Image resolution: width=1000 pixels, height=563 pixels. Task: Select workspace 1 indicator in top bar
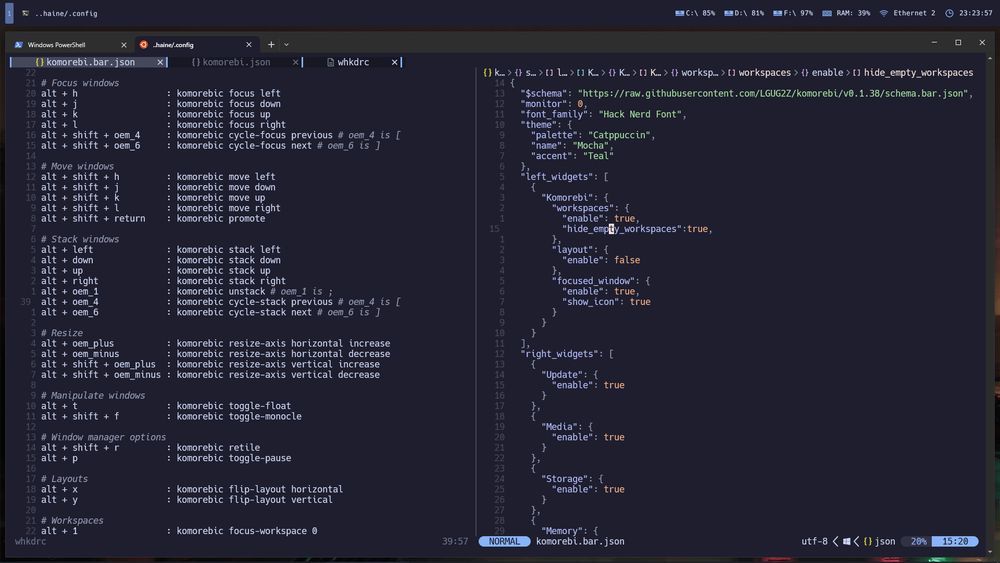point(9,13)
